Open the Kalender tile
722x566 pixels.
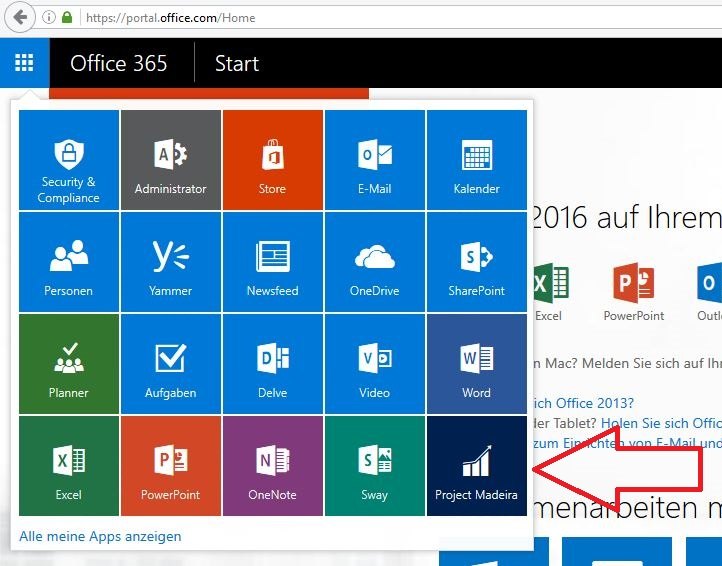pyautogui.click(x=477, y=160)
